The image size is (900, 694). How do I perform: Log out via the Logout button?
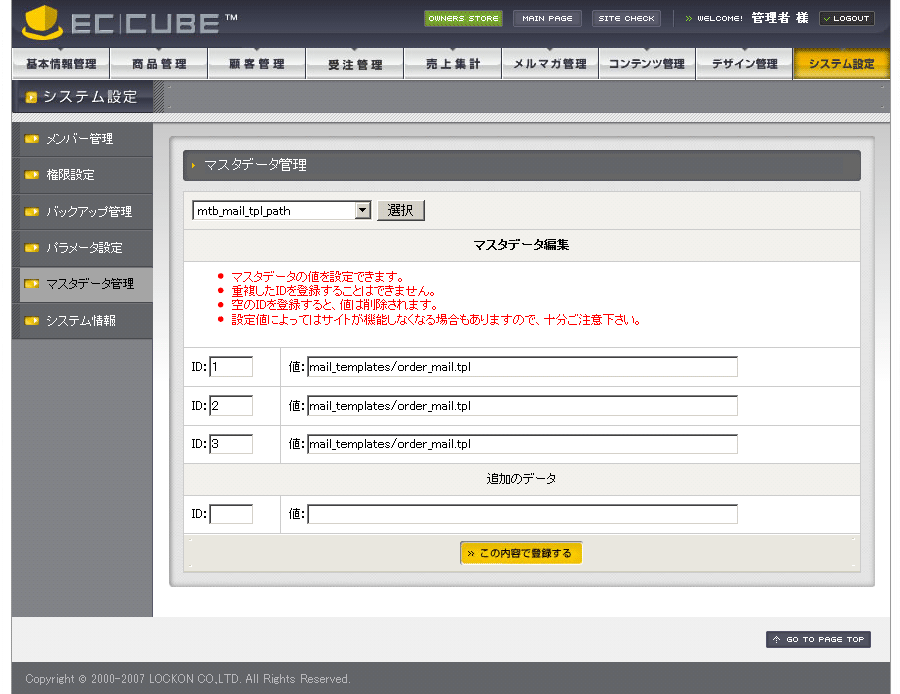pyautogui.click(x=846, y=18)
